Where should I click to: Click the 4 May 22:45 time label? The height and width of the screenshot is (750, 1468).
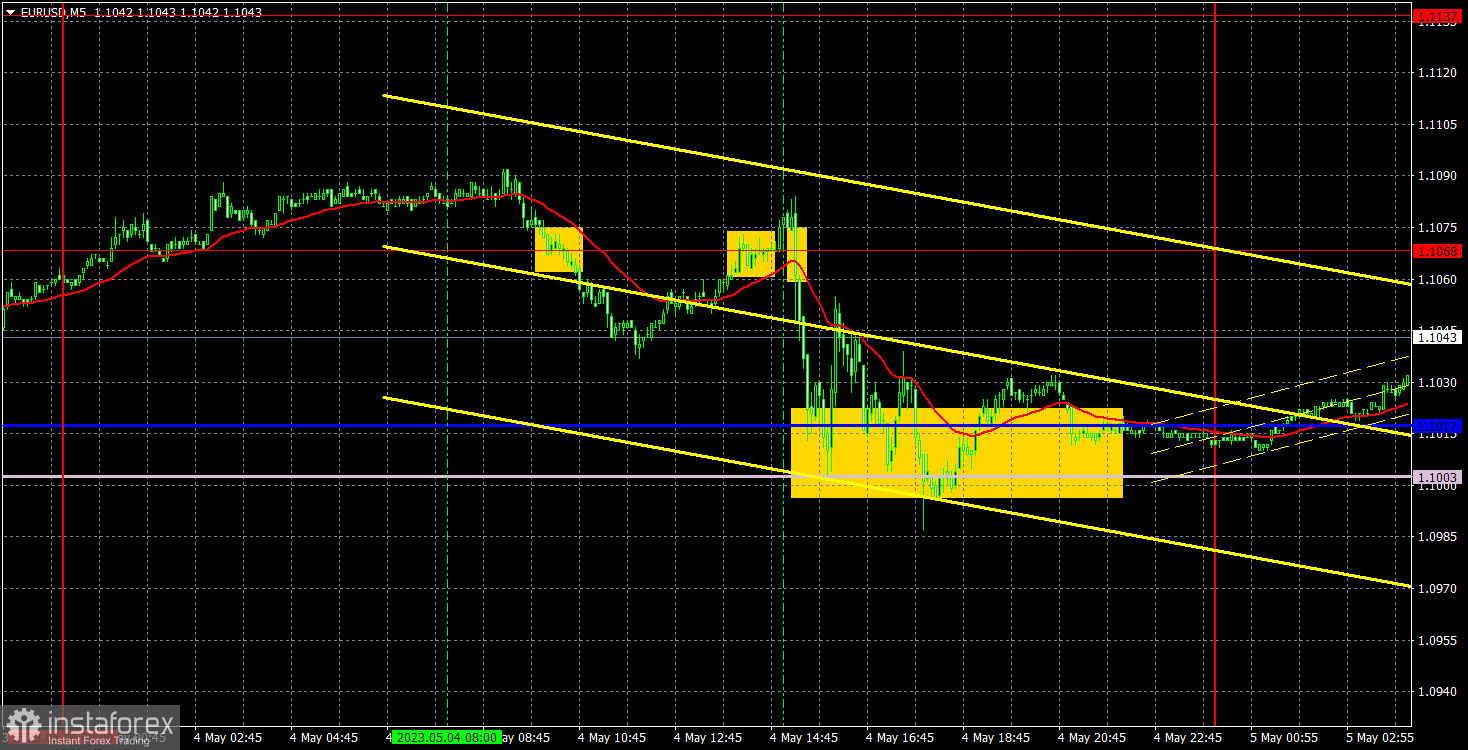1188,737
